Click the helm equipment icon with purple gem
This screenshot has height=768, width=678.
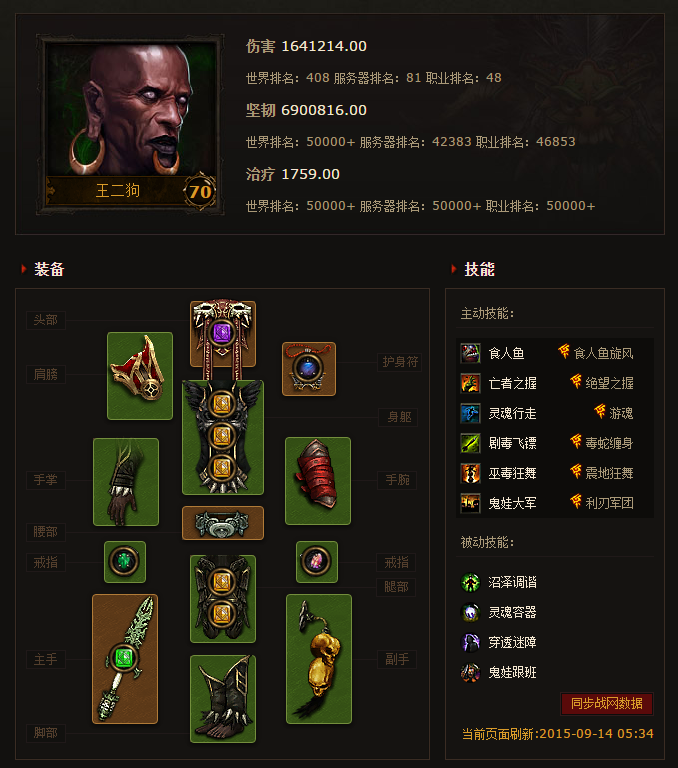point(223,334)
